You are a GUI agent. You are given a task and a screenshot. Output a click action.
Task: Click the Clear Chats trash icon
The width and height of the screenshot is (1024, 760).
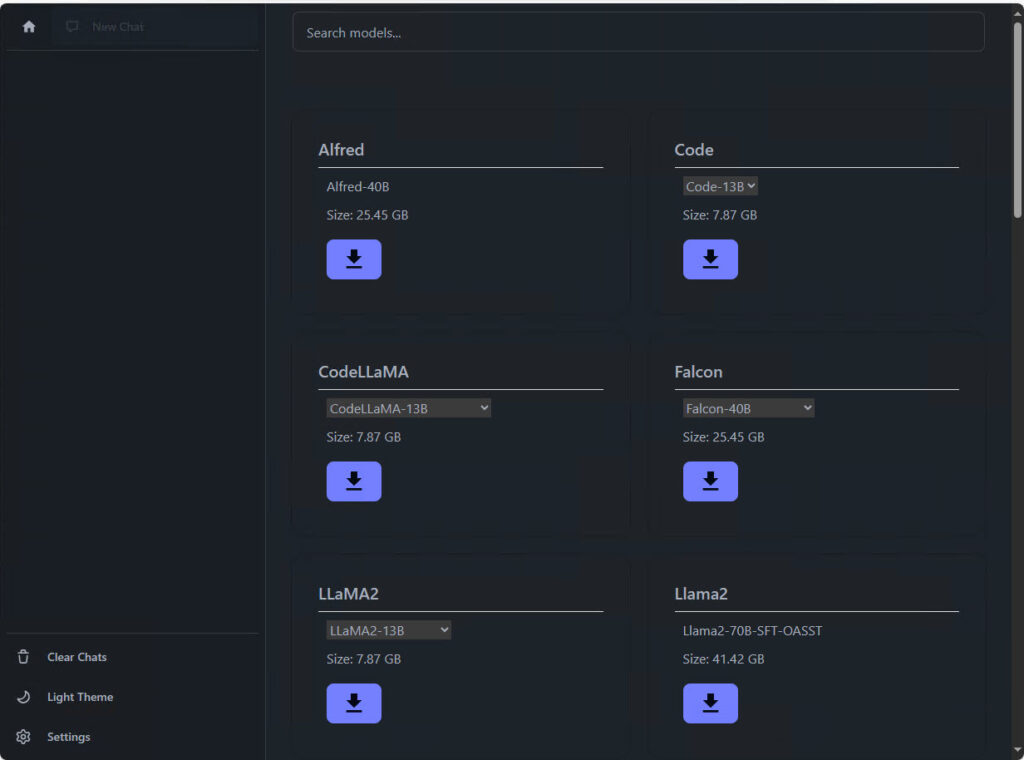(24, 657)
